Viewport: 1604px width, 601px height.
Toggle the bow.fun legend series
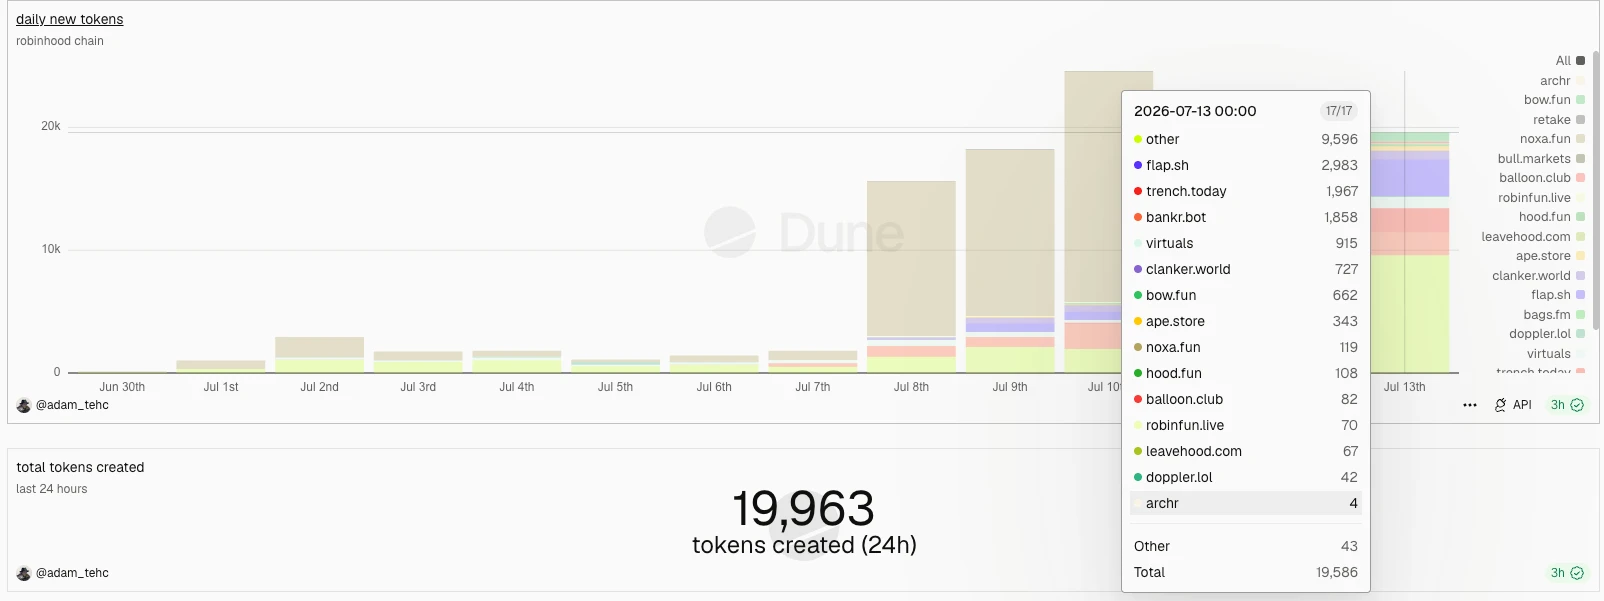(x=1554, y=100)
